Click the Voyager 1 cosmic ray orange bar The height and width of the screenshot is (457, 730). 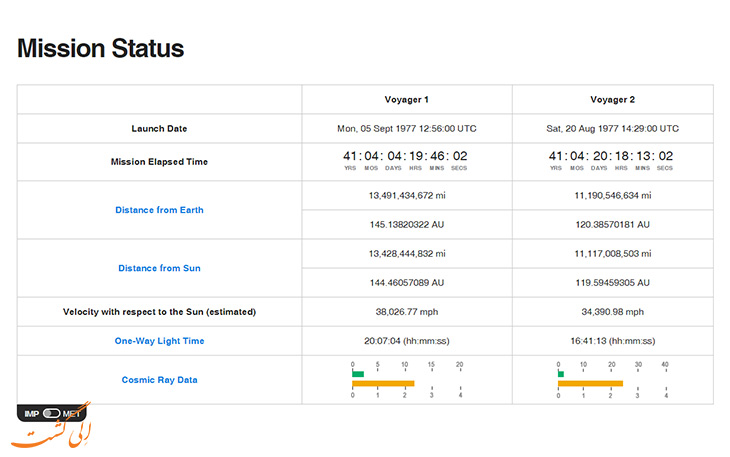pyautogui.click(x=383, y=383)
